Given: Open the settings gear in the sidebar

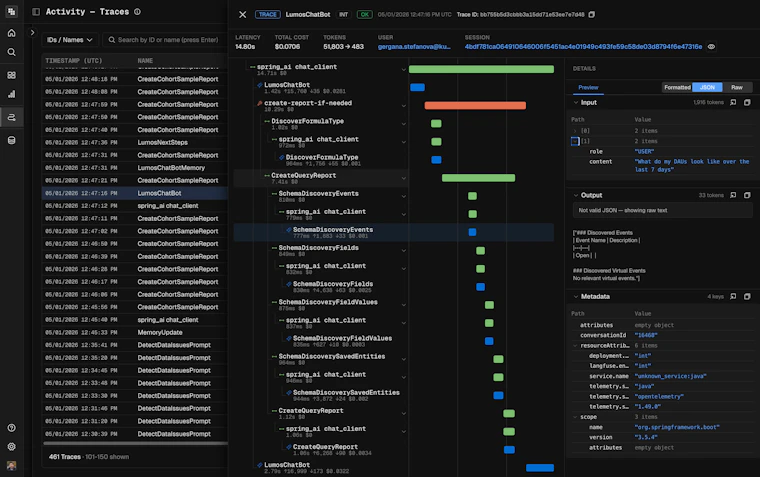Looking at the screenshot, I should 12,446.
